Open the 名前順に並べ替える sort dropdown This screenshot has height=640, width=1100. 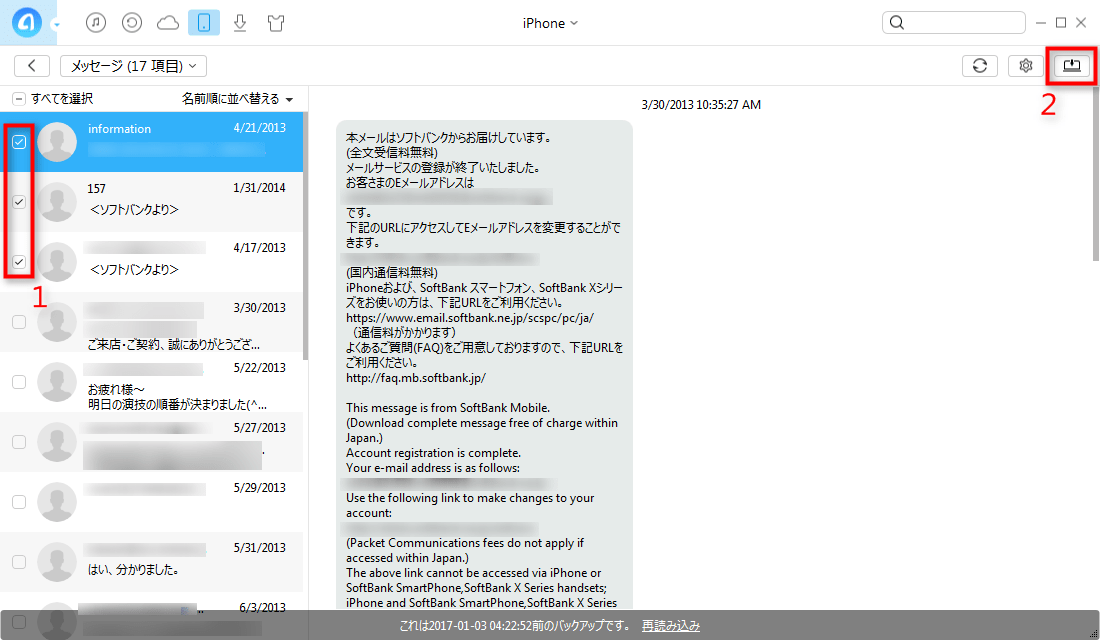click(x=238, y=99)
